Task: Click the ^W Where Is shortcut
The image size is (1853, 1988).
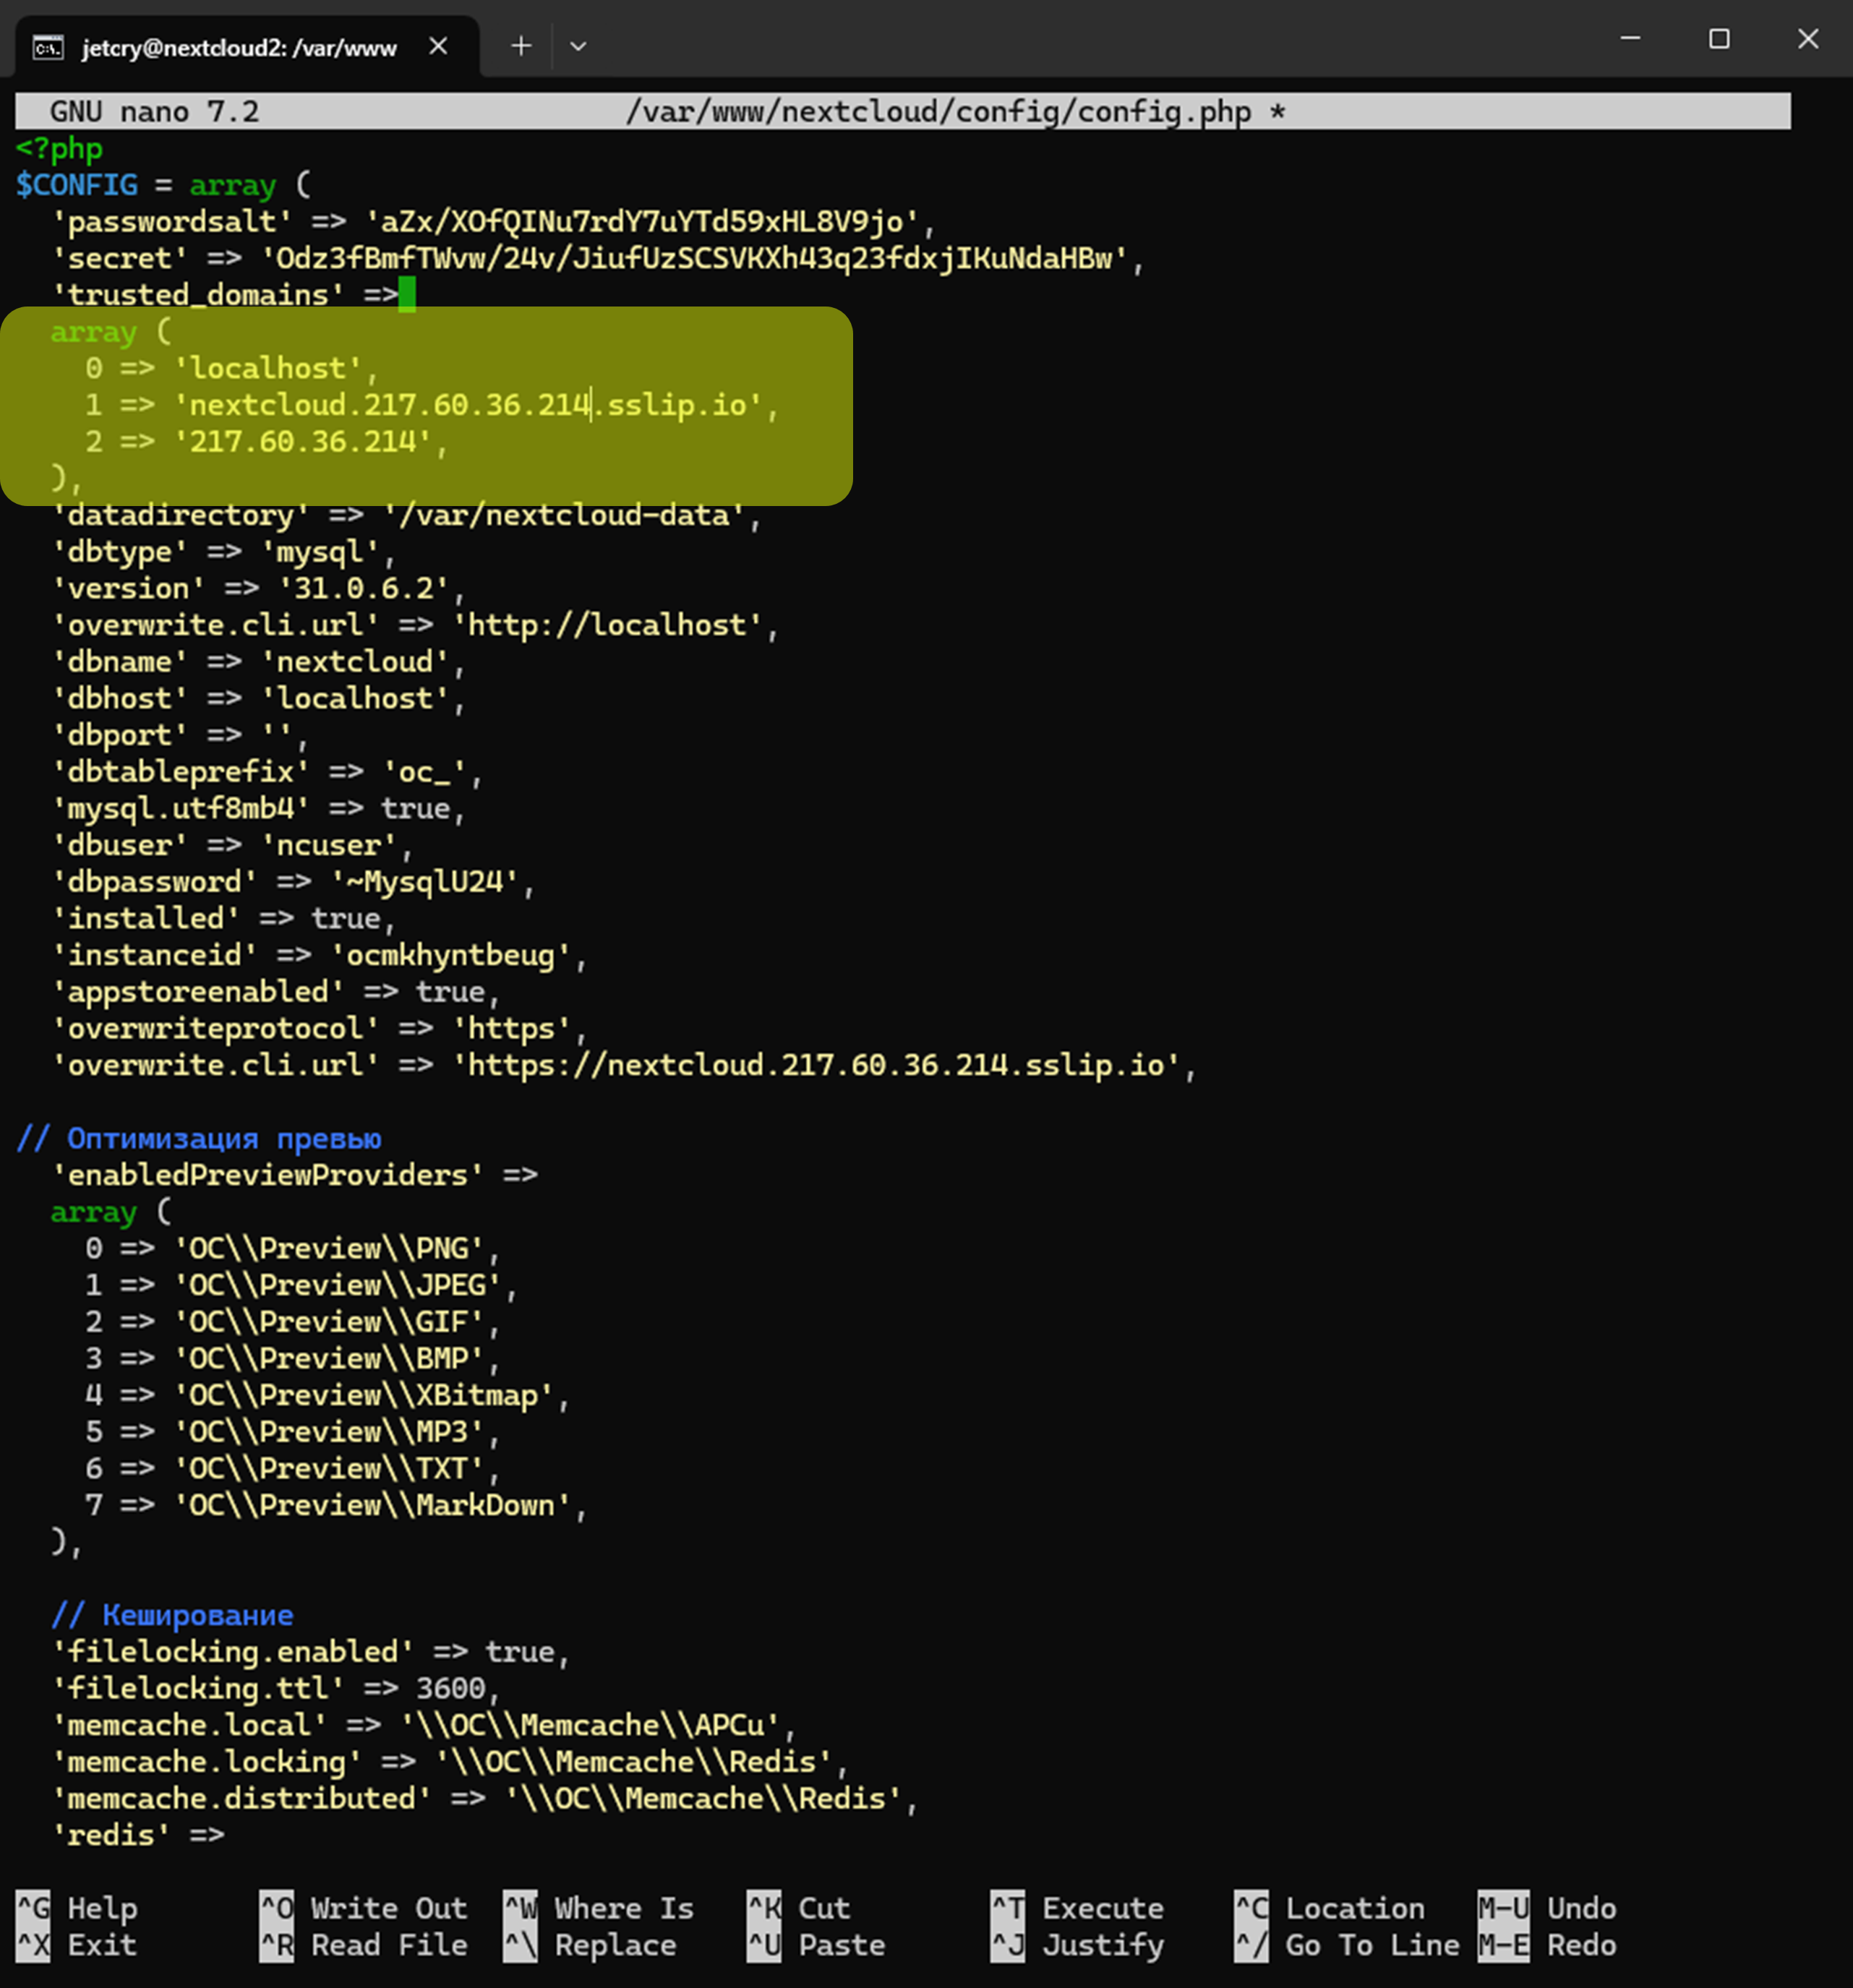Action: [599, 1908]
